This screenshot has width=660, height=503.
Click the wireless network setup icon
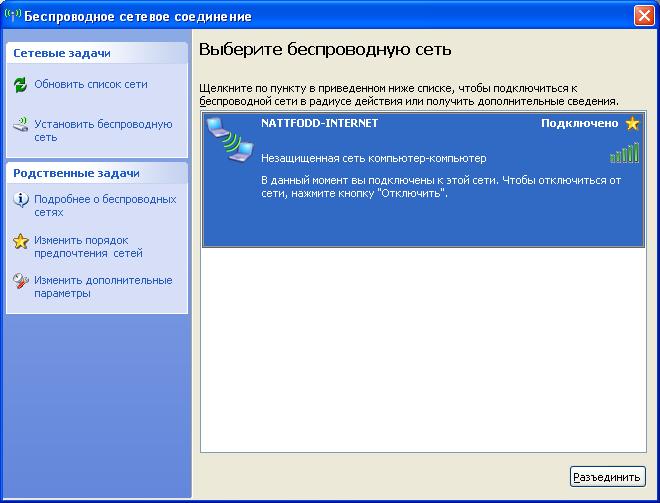coord(21,126)
